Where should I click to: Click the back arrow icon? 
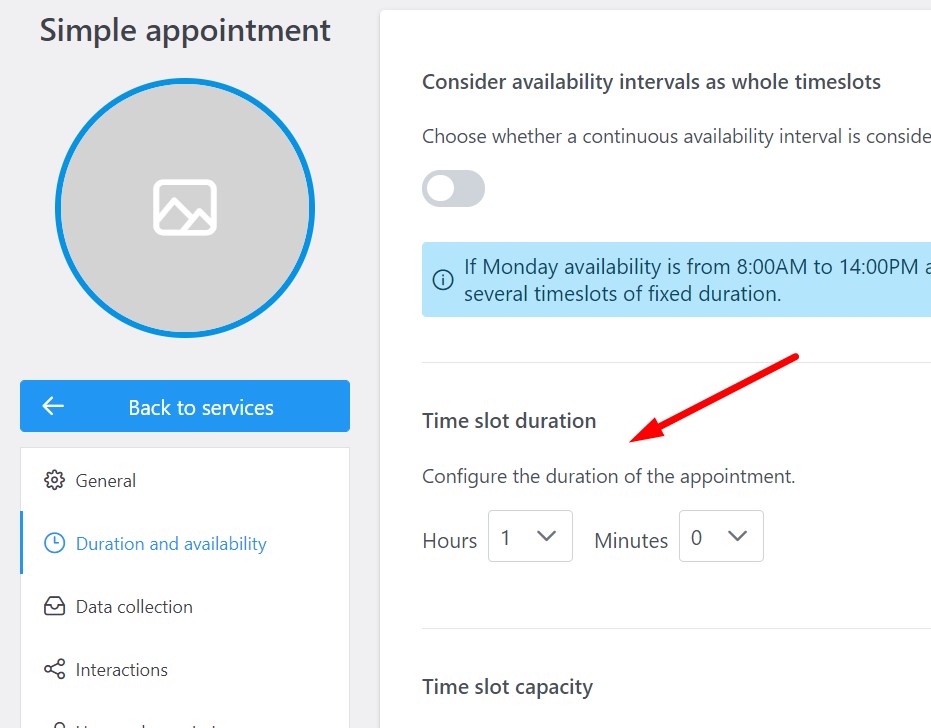point(53,406)
